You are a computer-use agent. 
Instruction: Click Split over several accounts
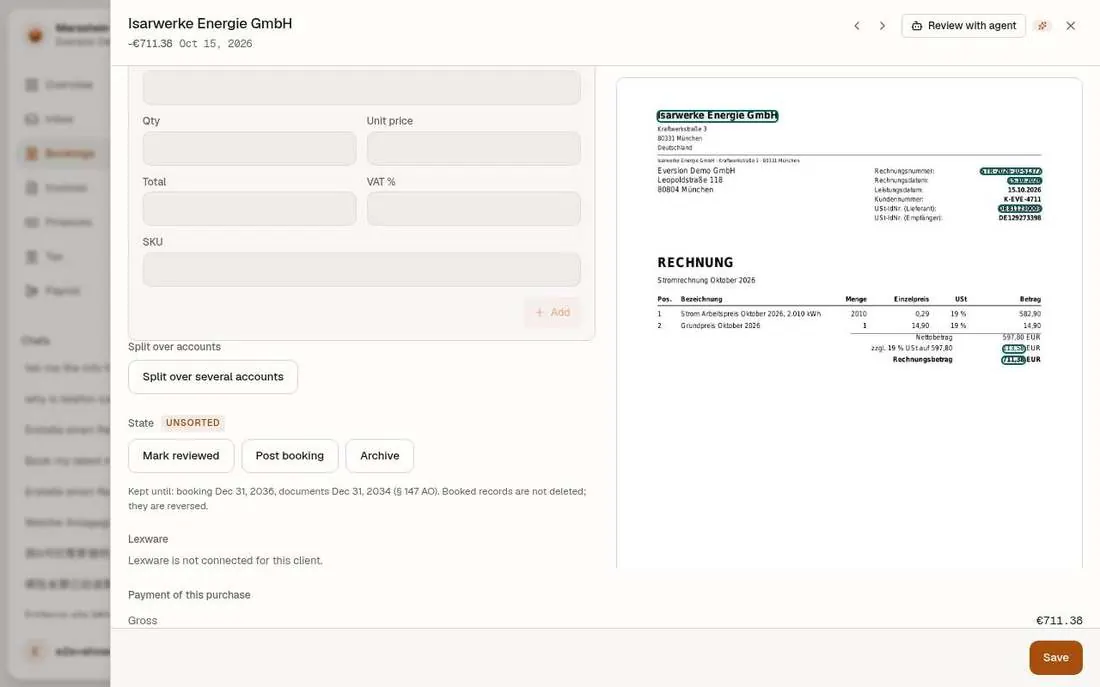[x=213, y=377]
